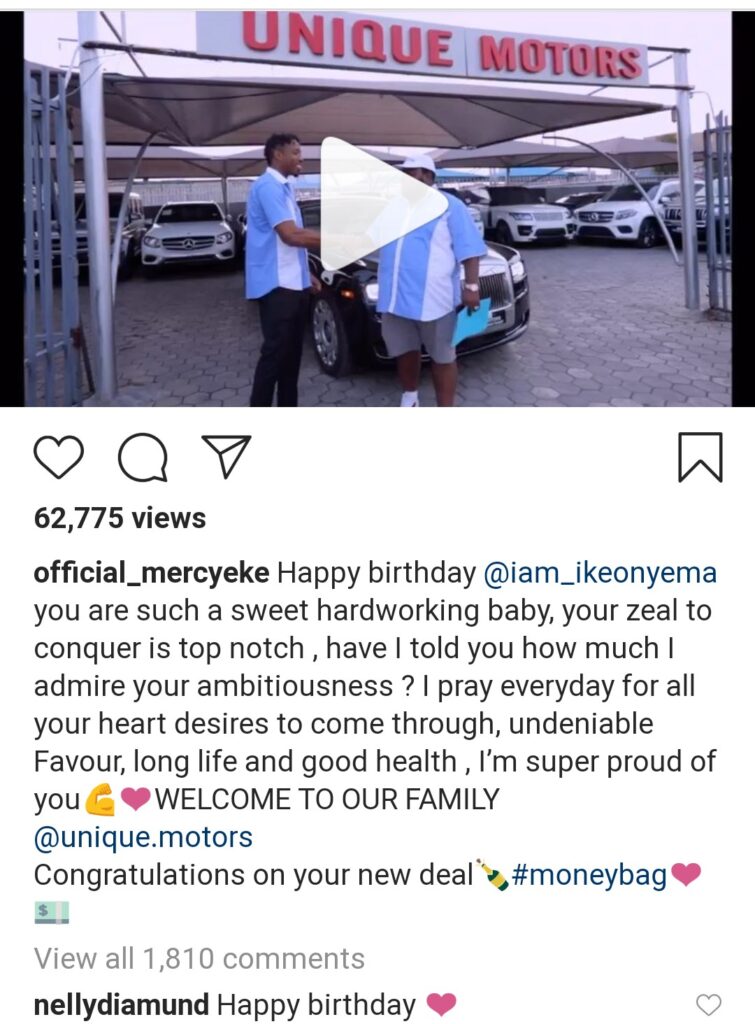The height and width of the screenshot is (1024, 755).
Task: Open @iam_ikeonyema mention
Action: [600, 573]
